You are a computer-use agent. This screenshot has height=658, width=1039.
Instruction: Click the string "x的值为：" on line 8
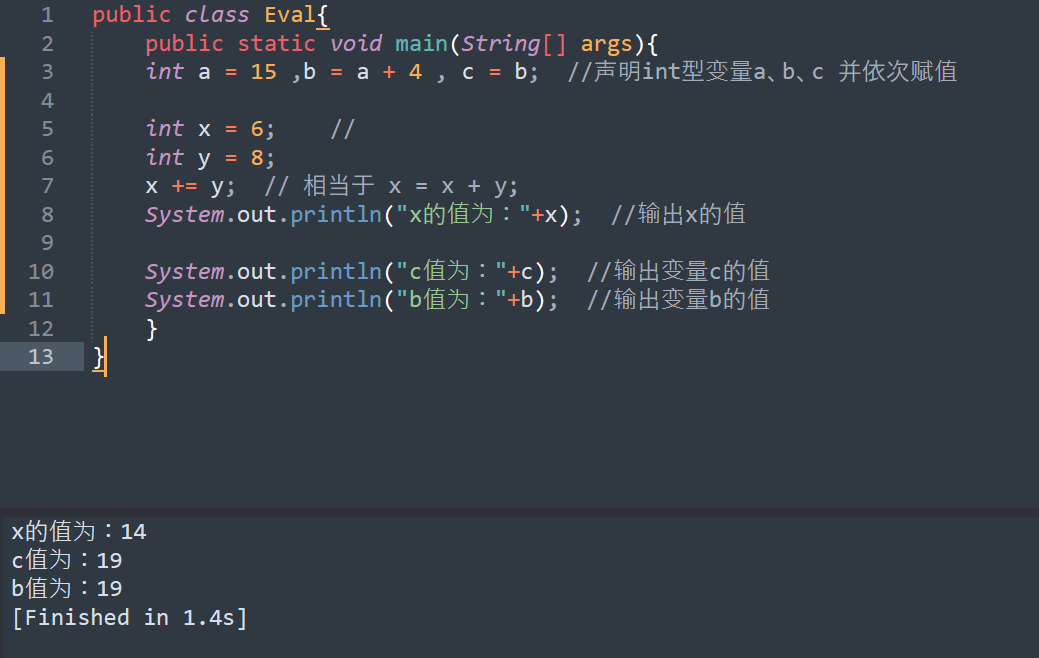[463, 215]
